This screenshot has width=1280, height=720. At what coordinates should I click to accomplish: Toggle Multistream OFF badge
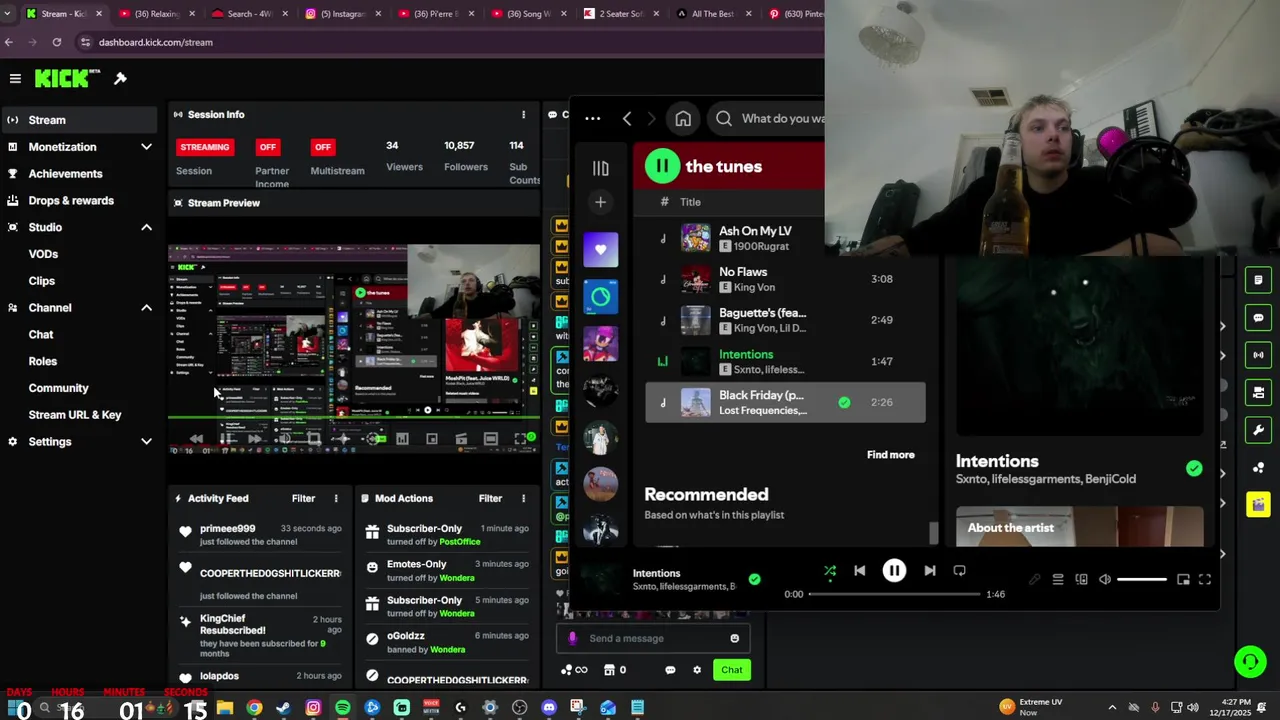click(322, 147)
